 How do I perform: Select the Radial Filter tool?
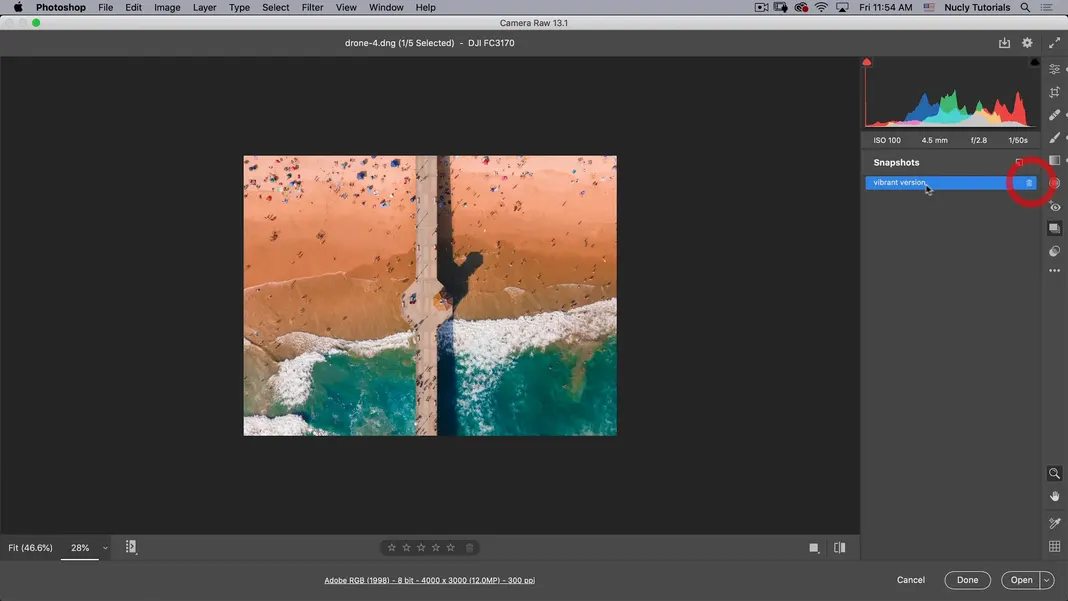click(1054, 183)
